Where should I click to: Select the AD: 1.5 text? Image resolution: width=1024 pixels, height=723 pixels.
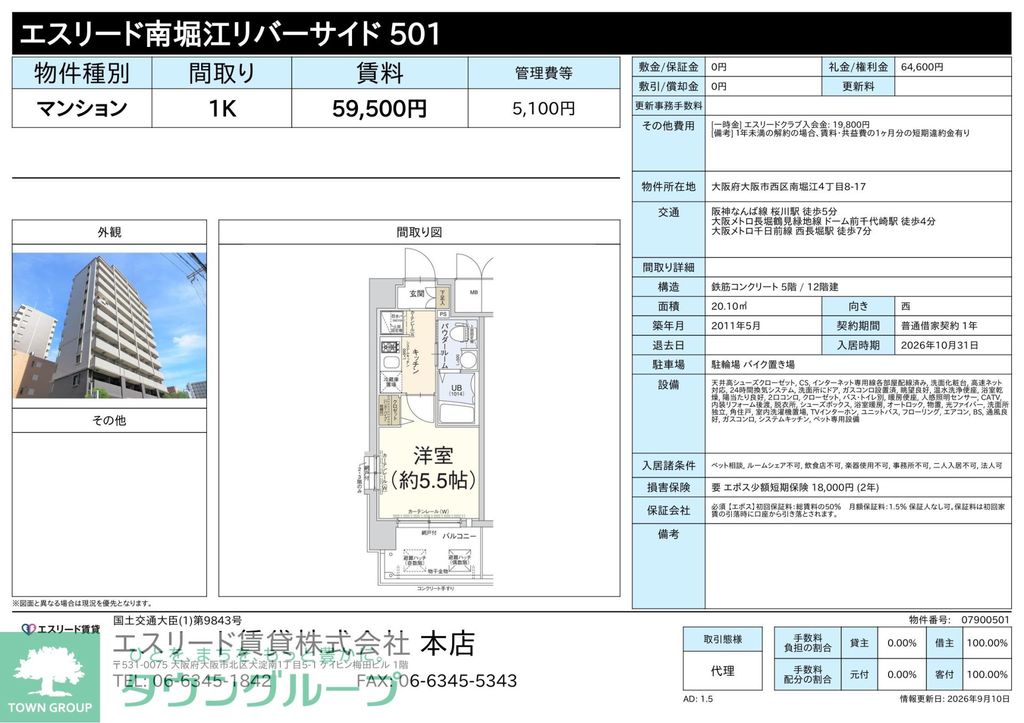[698, 699]
